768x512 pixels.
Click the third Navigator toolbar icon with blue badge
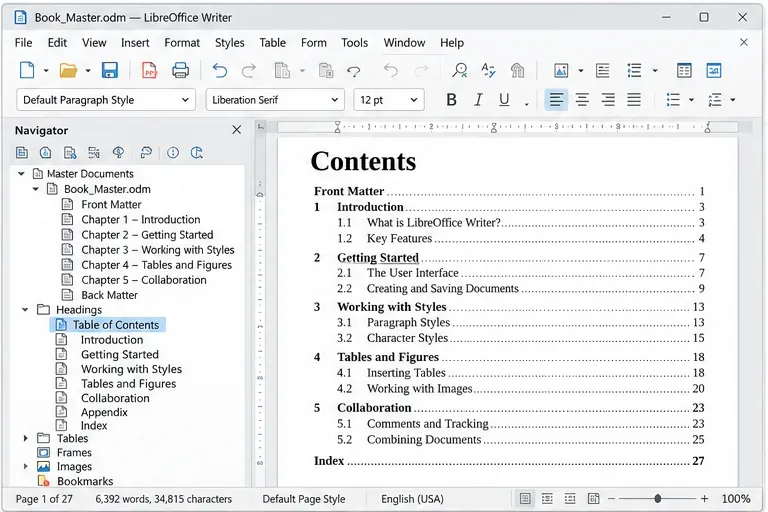click(70, 153)
